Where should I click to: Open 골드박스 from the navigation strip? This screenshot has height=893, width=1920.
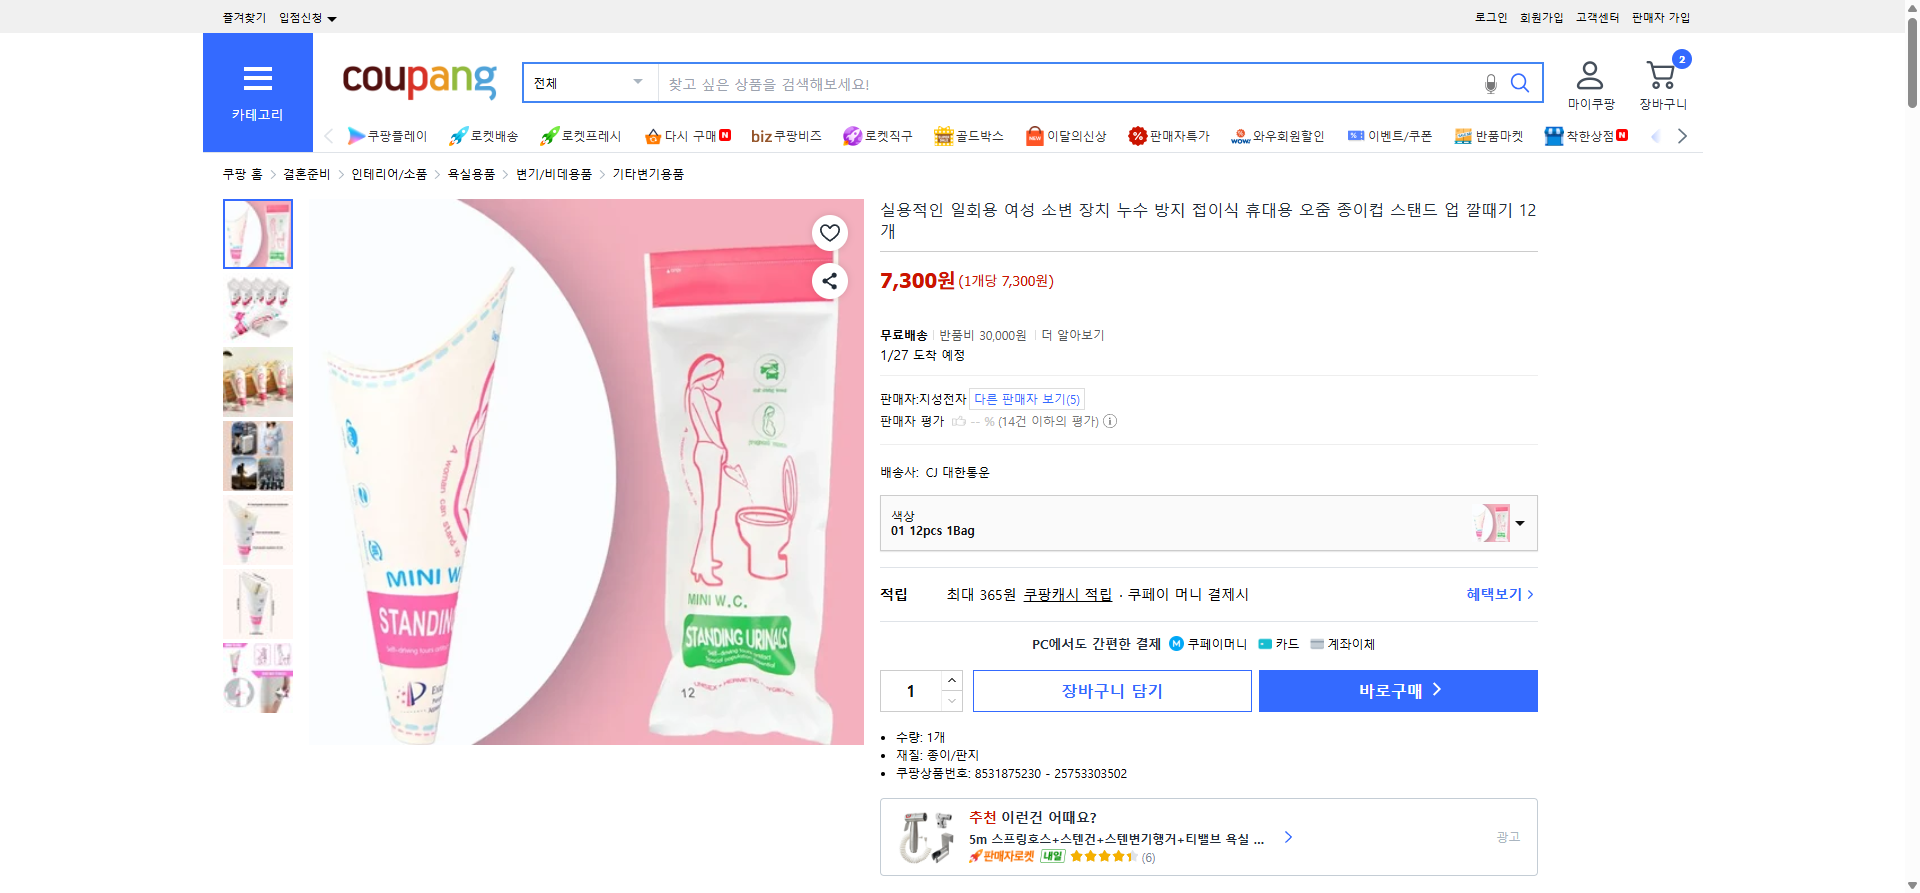pyautogui.click(x=968, y=135)
